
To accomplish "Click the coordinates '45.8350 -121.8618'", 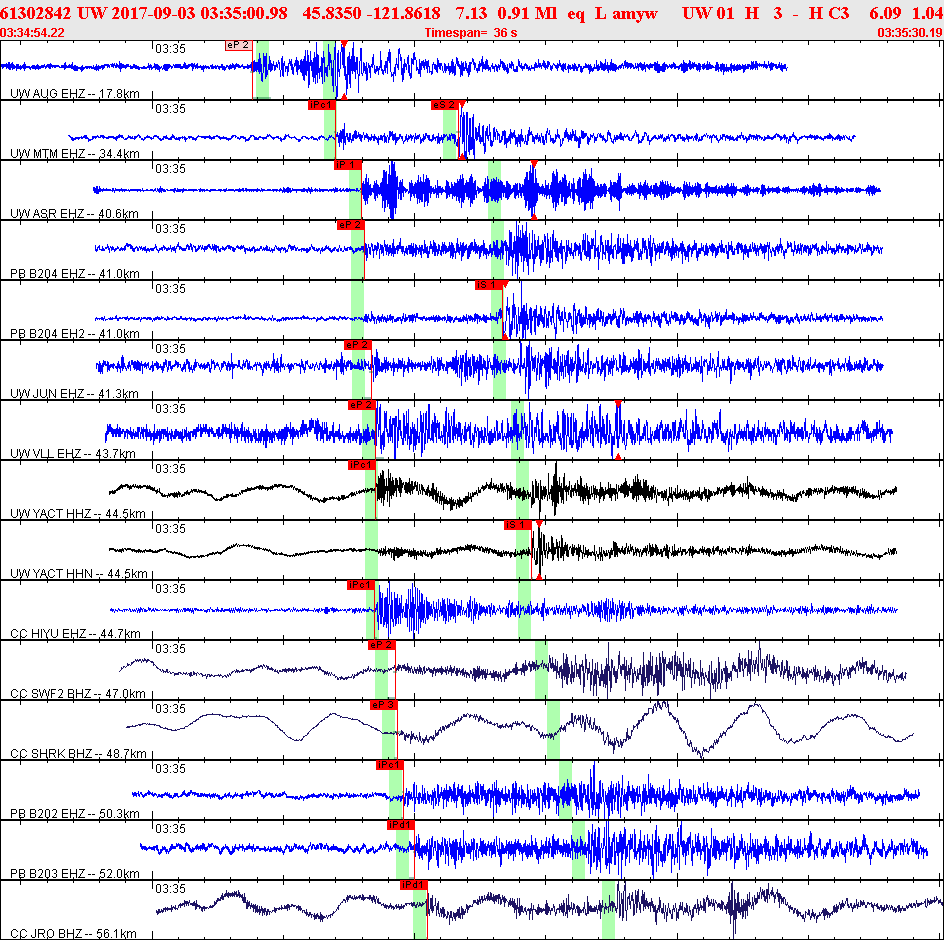I will [371, 13].
